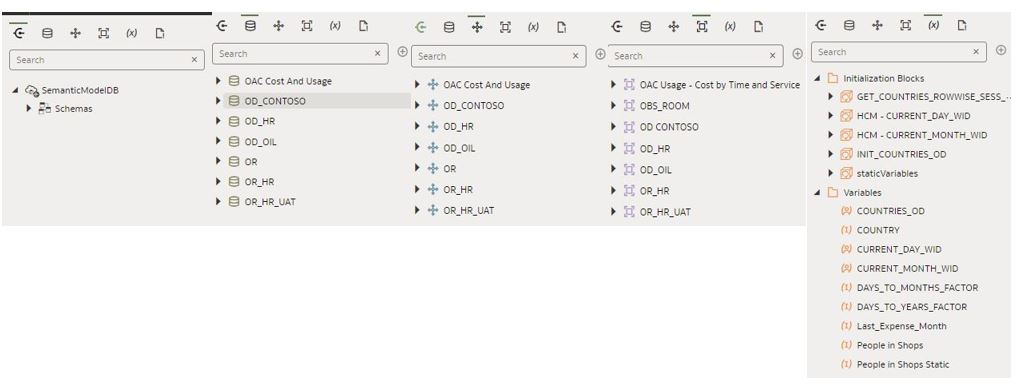Select the COUNTRIES_OD variable
Image resolution: width=1022 pixels, height=385 pixels.
(890, 211)
